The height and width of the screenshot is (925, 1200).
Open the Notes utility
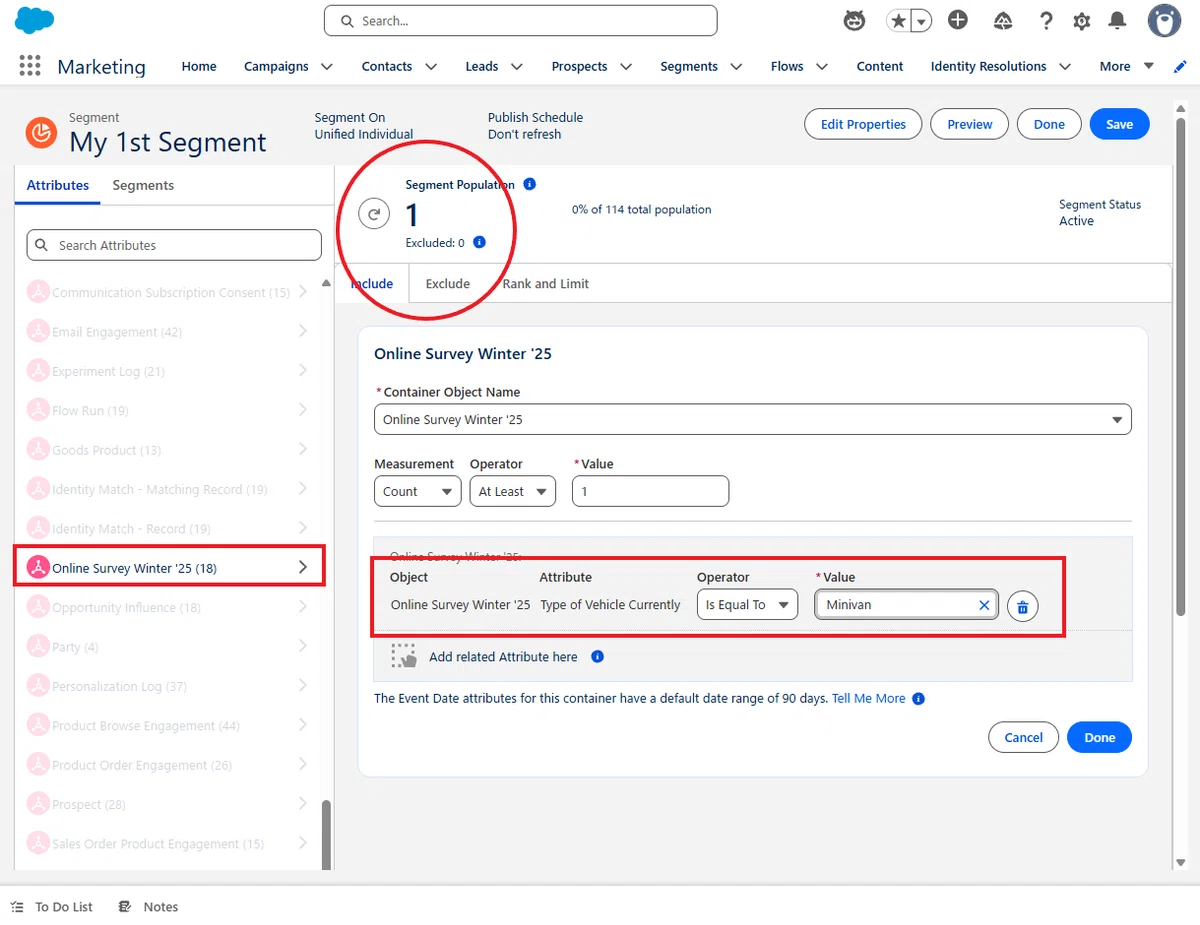pos(148,907)
